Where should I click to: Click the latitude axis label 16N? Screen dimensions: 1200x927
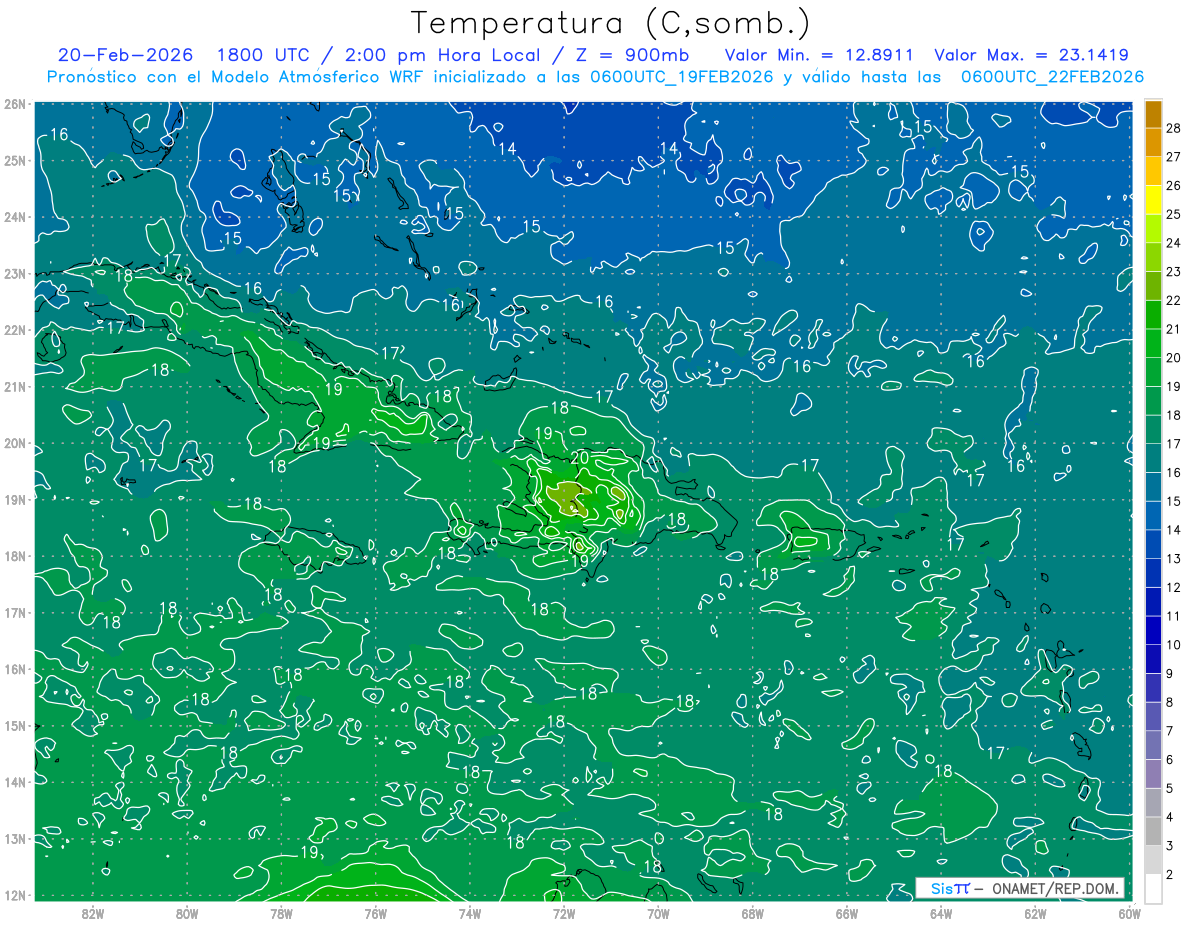[16, 669]
